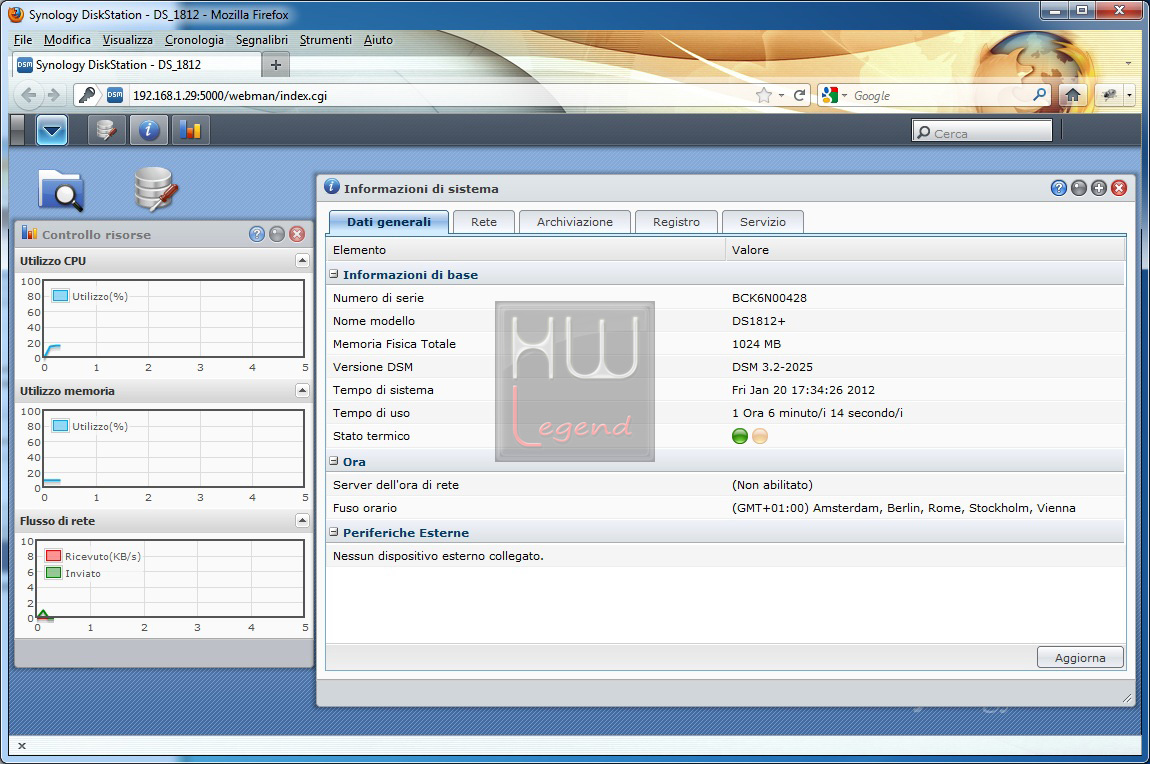Open System Information from the taskbar icon
1150x764 pixels.
point(149,131)
